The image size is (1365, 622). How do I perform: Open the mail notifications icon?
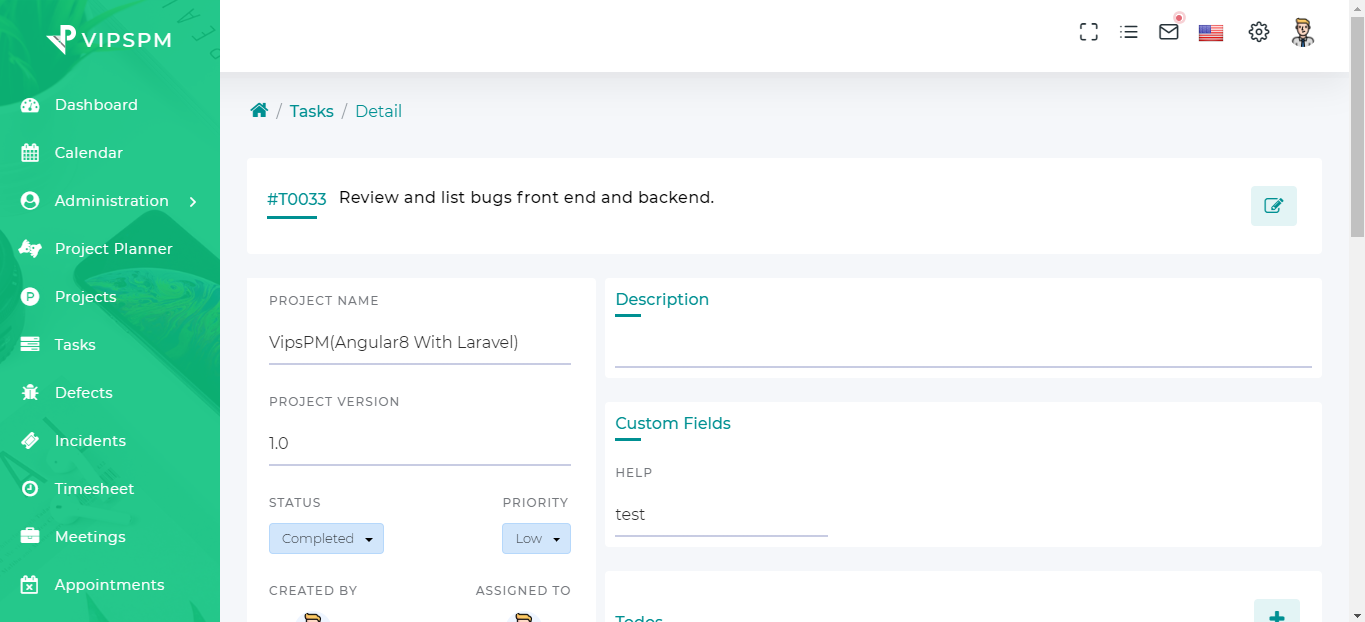click(1169, 32)
